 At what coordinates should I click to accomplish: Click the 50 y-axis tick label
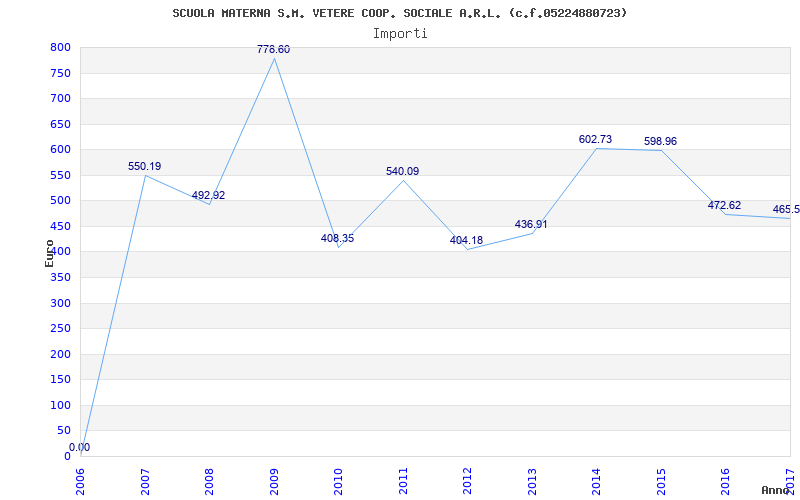tap(64, 431)
